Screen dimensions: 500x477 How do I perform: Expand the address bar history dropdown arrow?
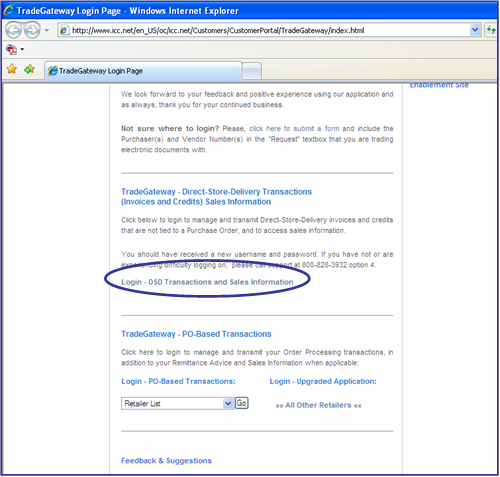[x=475, y=30]
